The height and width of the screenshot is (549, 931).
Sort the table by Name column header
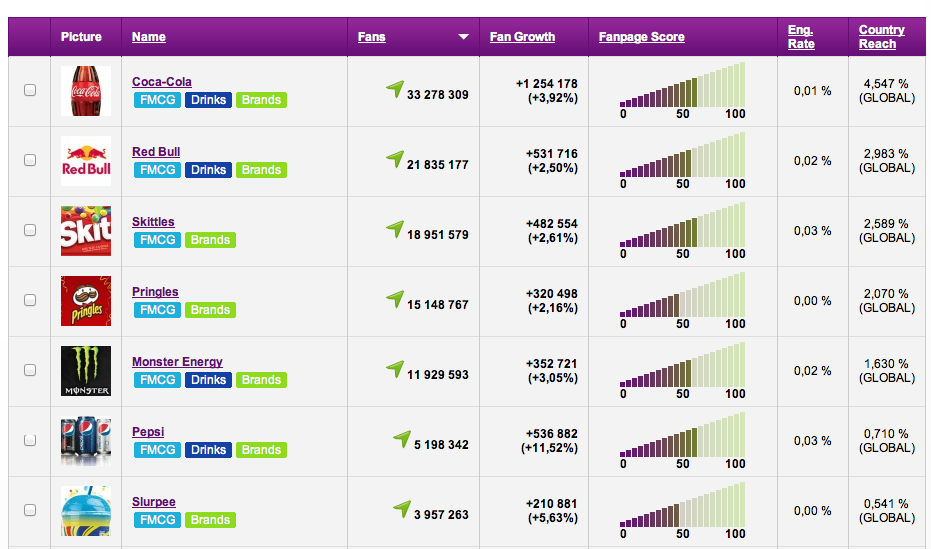click(x=148, y=37)
